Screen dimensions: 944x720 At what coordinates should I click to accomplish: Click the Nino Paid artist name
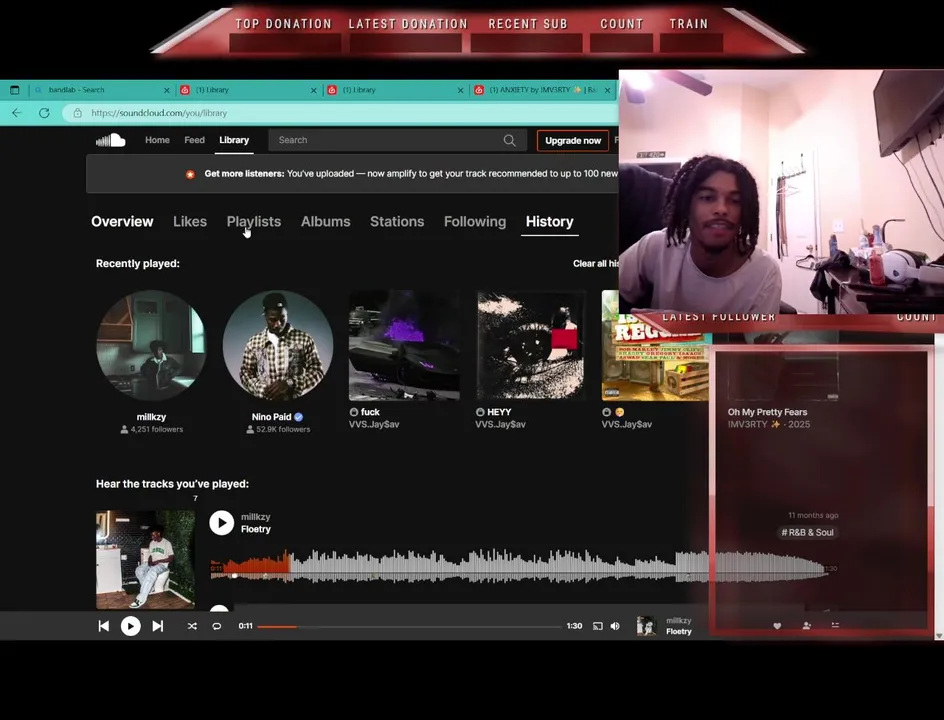pos(272,417)
